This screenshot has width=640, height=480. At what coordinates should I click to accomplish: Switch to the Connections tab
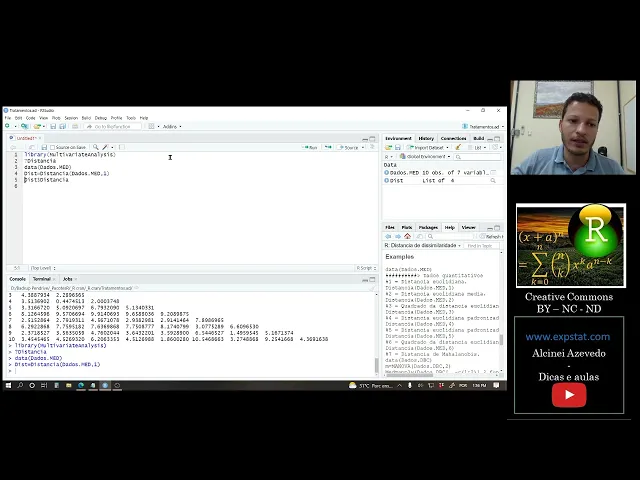click(453, 138)
